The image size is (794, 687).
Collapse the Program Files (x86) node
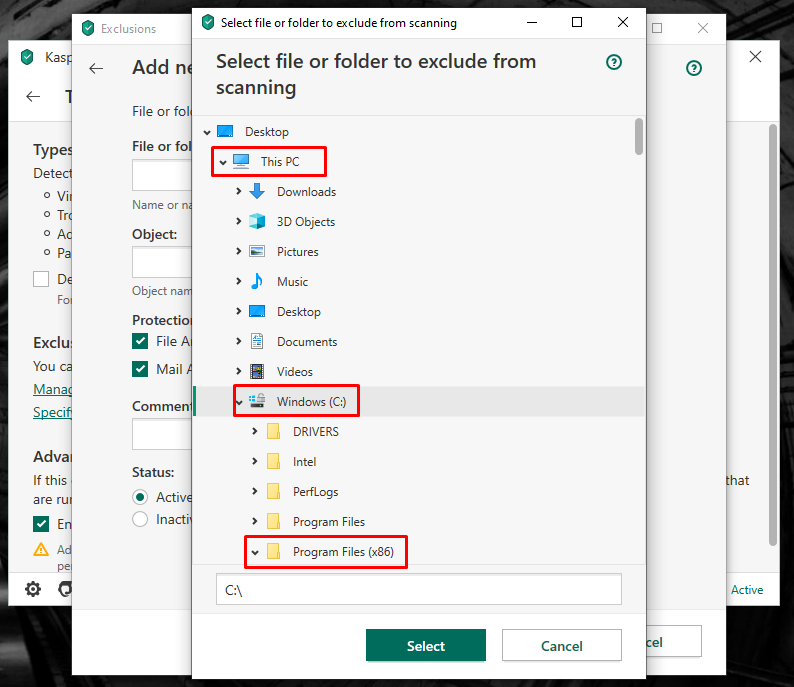pos(255,552)
